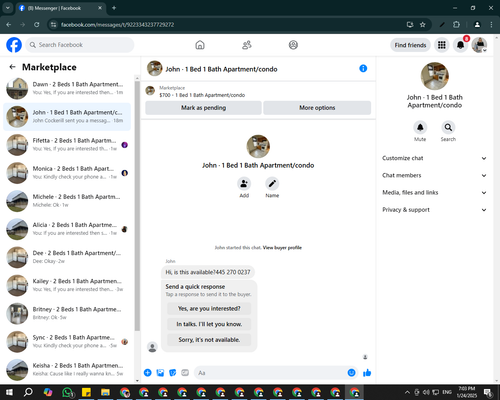Open Windows Start menu

[9, 392]
